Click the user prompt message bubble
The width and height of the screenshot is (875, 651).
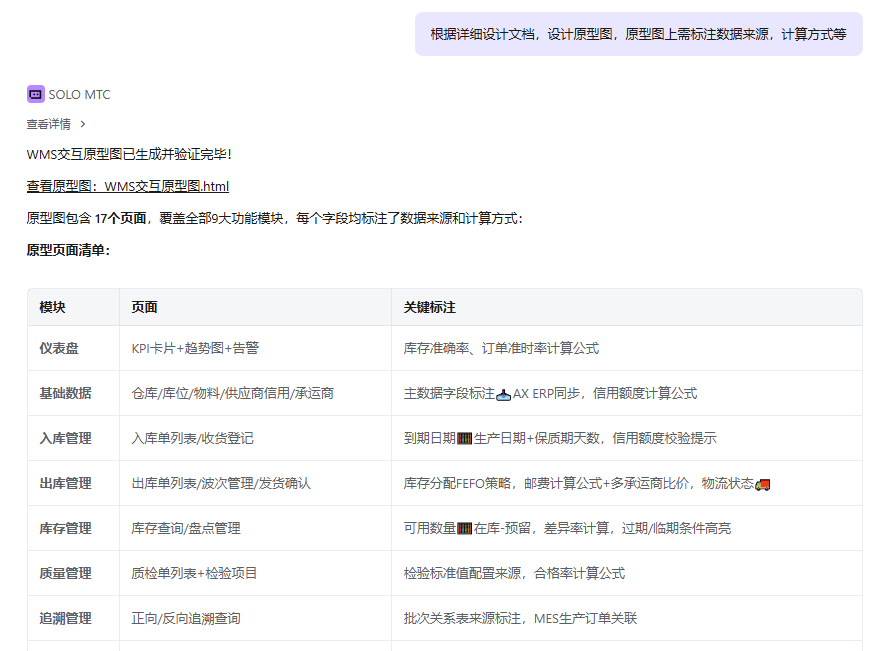coord(638,34)
